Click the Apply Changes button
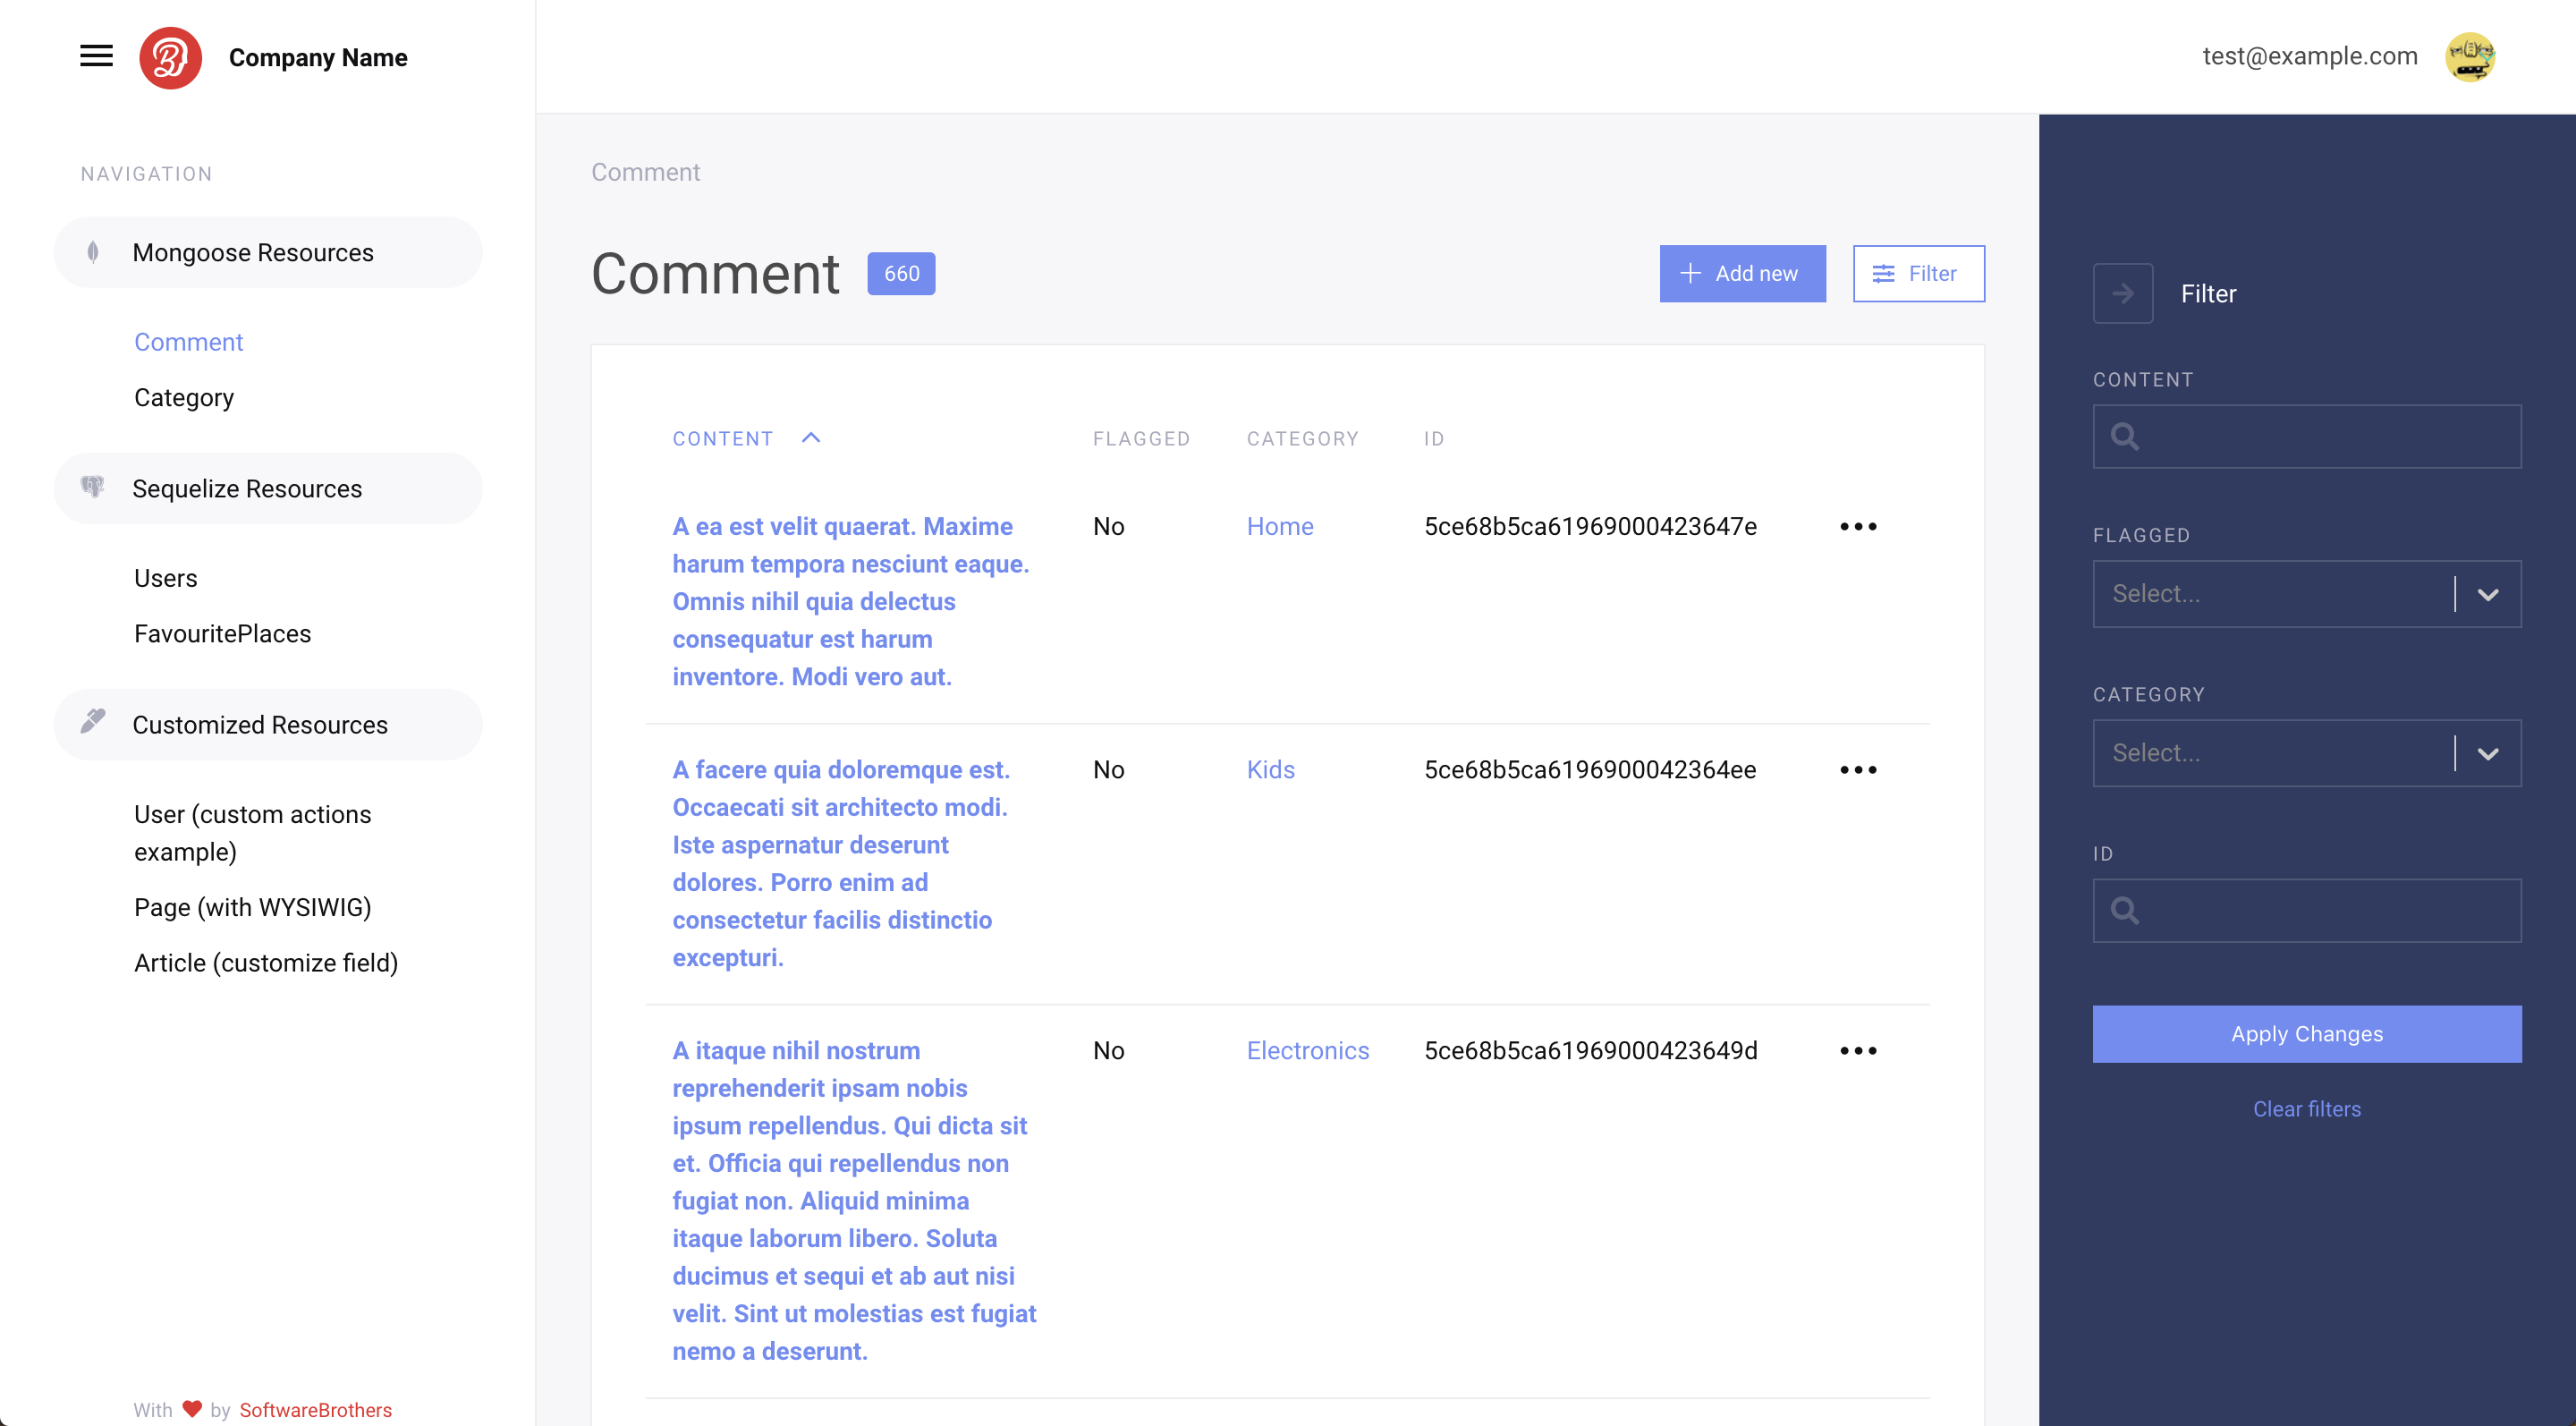The width and height of the screenshot is (2576, 1426). [x=2306, y=1034]
